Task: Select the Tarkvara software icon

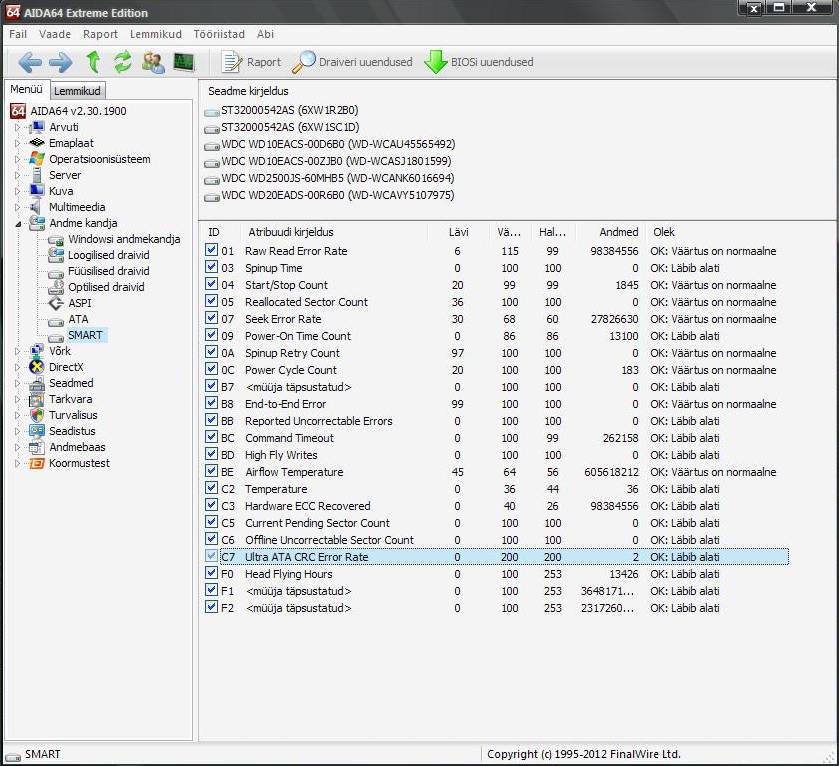Action: 36,399
